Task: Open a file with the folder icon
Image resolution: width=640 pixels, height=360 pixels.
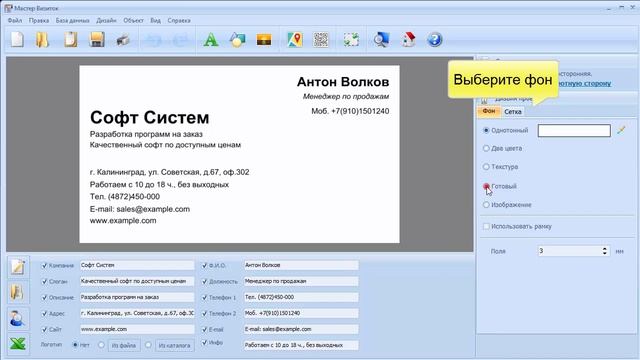Action: pyautogui.click(x=42, y=40)
